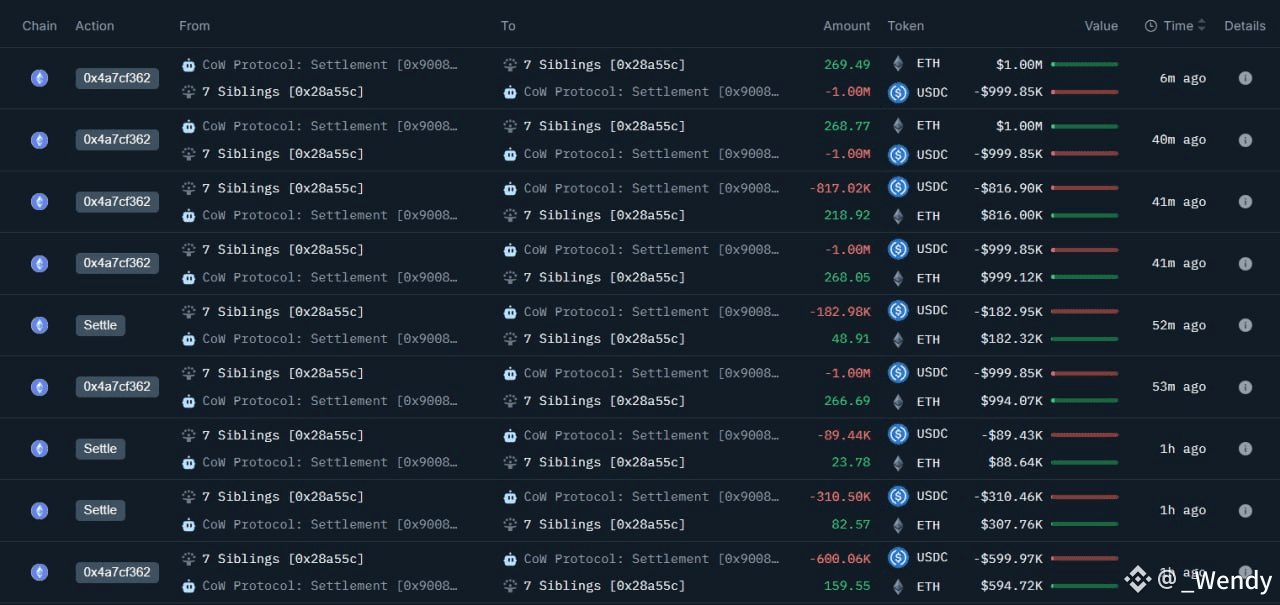Open details info icon for the 6m ago transaction

[1245, 78]
